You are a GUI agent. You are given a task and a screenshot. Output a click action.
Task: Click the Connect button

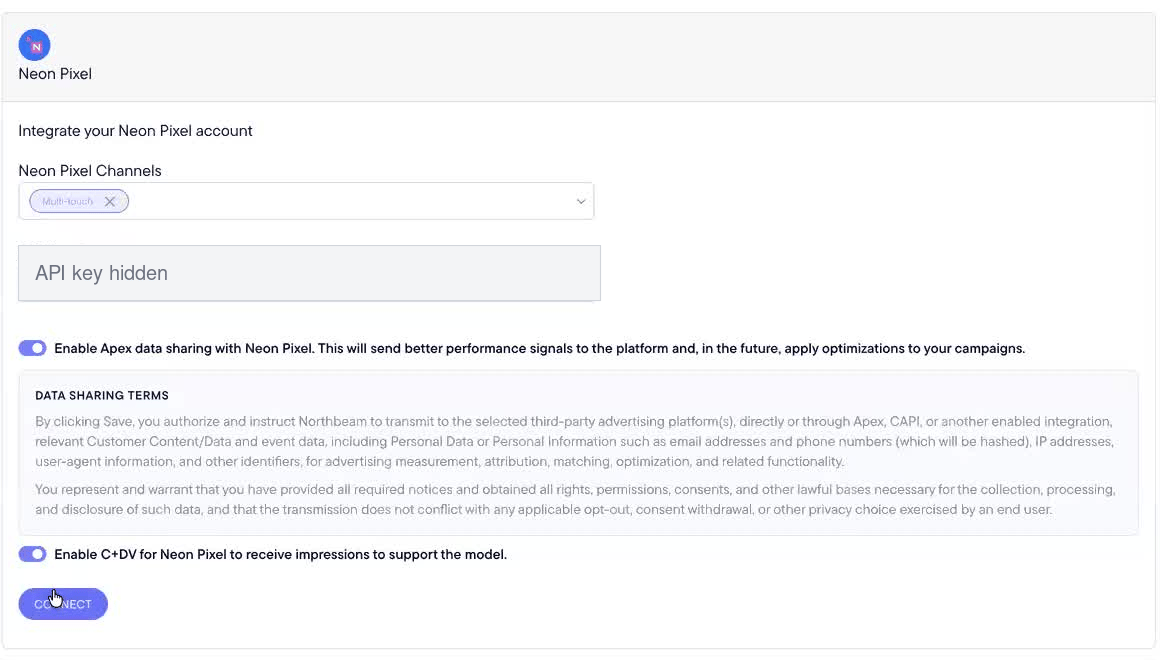click(x=63, y=604)
